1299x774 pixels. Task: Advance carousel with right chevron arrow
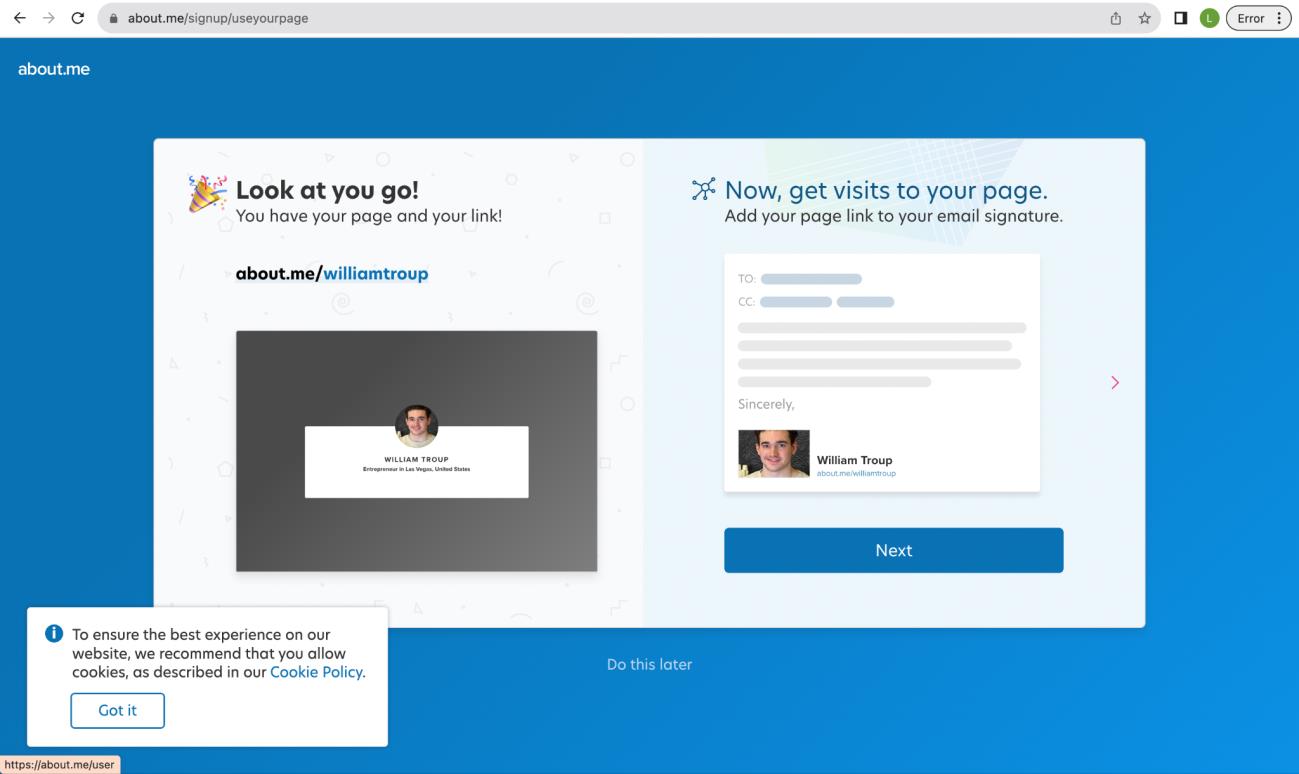coord(1115,382)
